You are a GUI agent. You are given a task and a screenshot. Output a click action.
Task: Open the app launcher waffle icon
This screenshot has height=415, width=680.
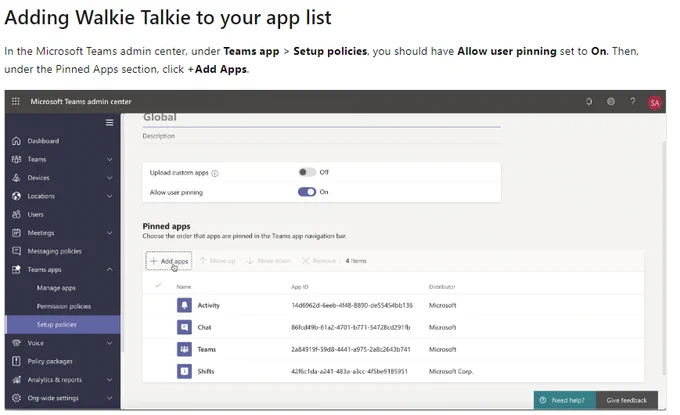[x=16, y=101]
